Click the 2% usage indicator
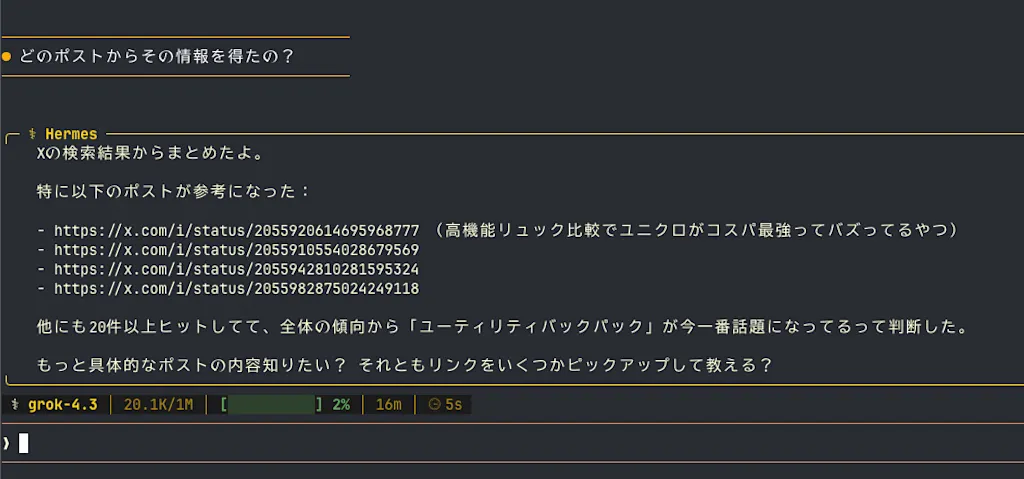 341,405
